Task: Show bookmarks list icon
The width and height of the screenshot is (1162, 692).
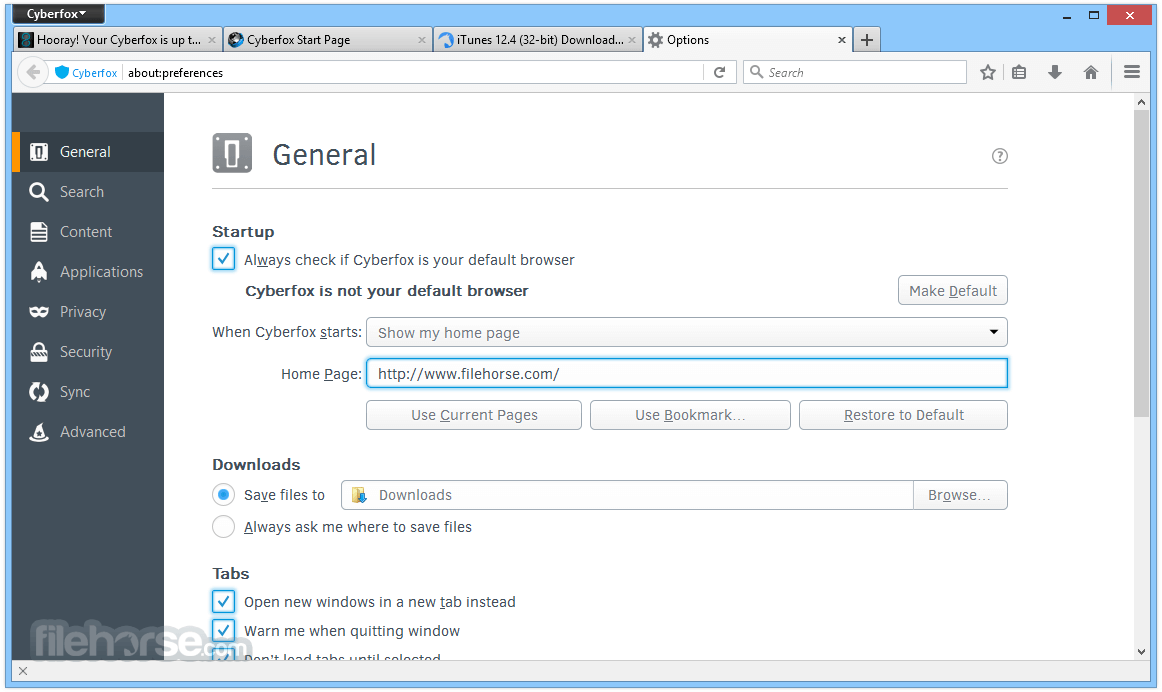Action: tap(1020, 73)
